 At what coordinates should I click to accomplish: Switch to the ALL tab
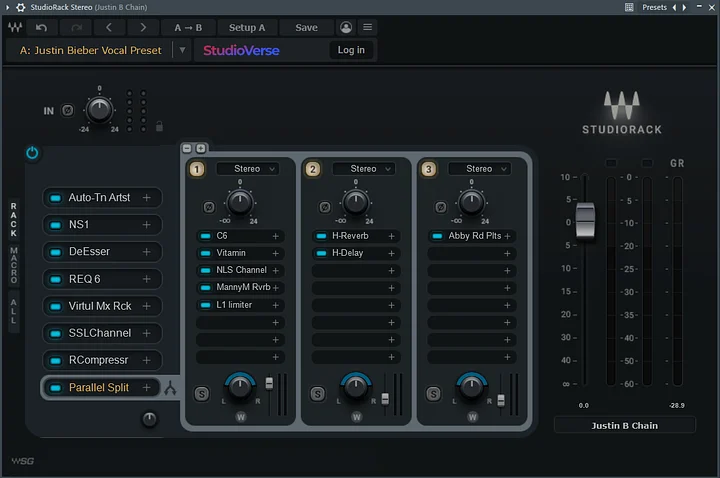click(14, 311)
